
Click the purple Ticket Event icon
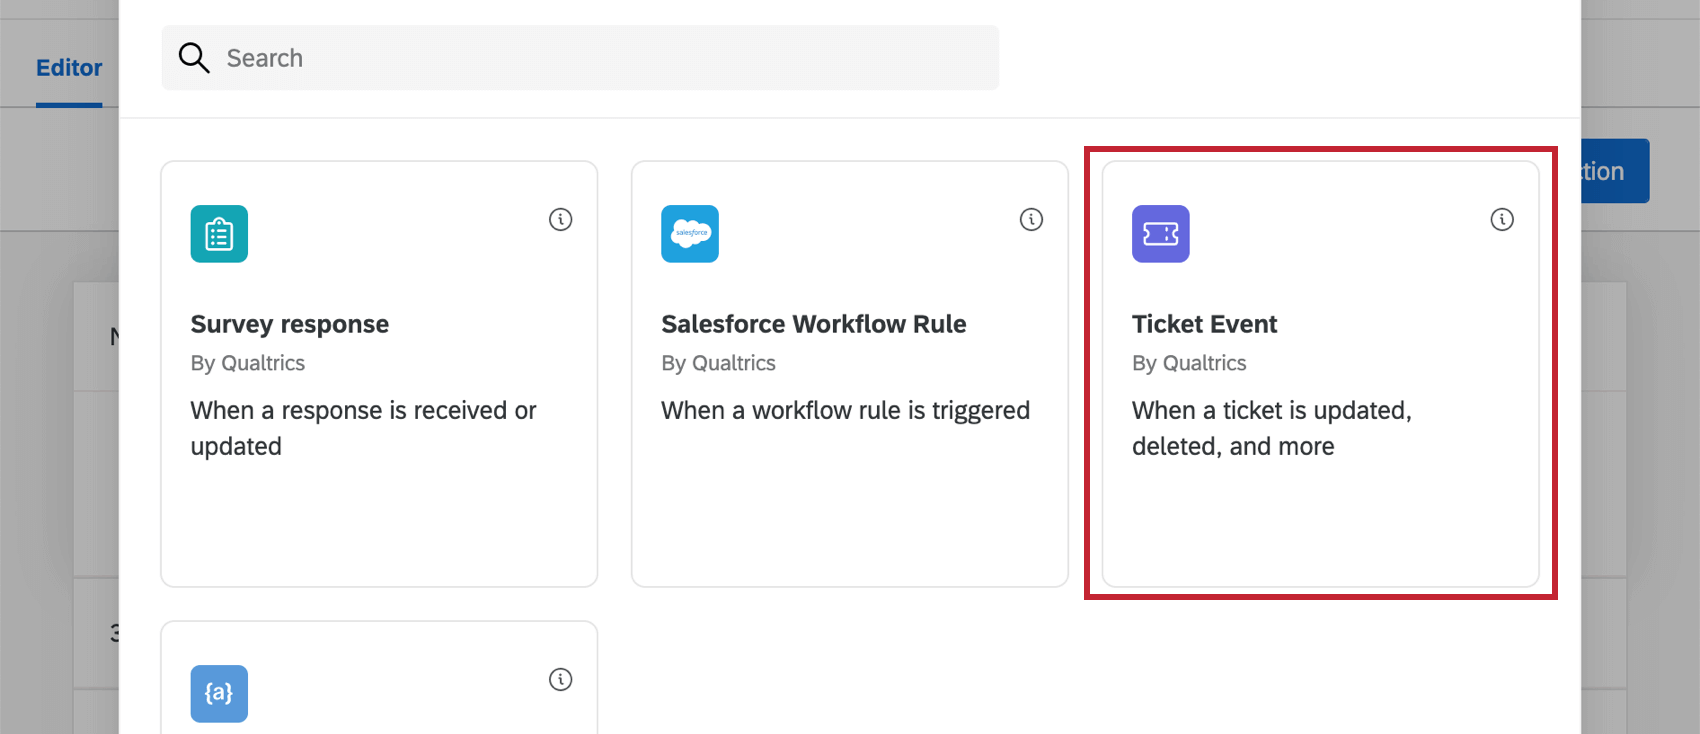click(1160, 234)
